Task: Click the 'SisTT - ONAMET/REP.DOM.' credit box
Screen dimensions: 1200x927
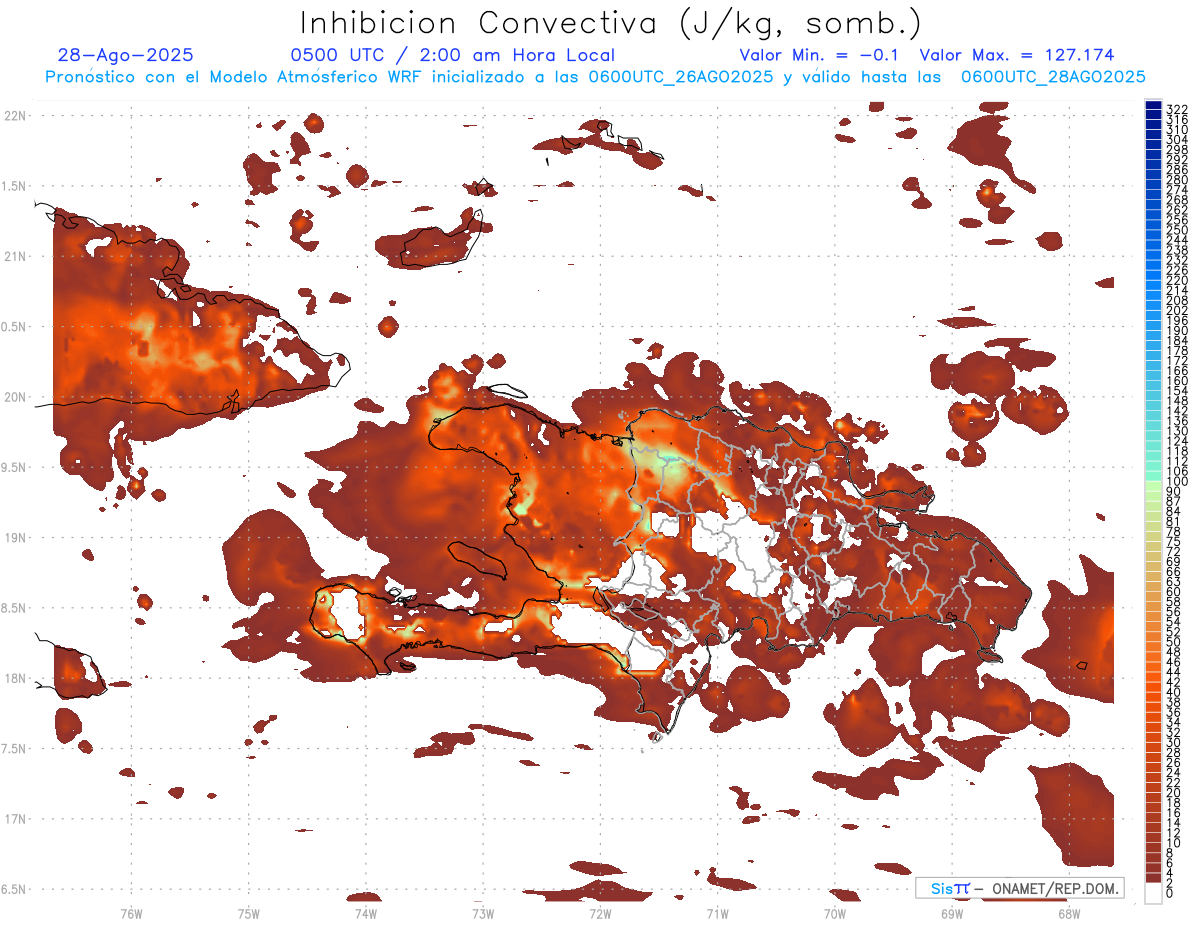Action: 1019,888
